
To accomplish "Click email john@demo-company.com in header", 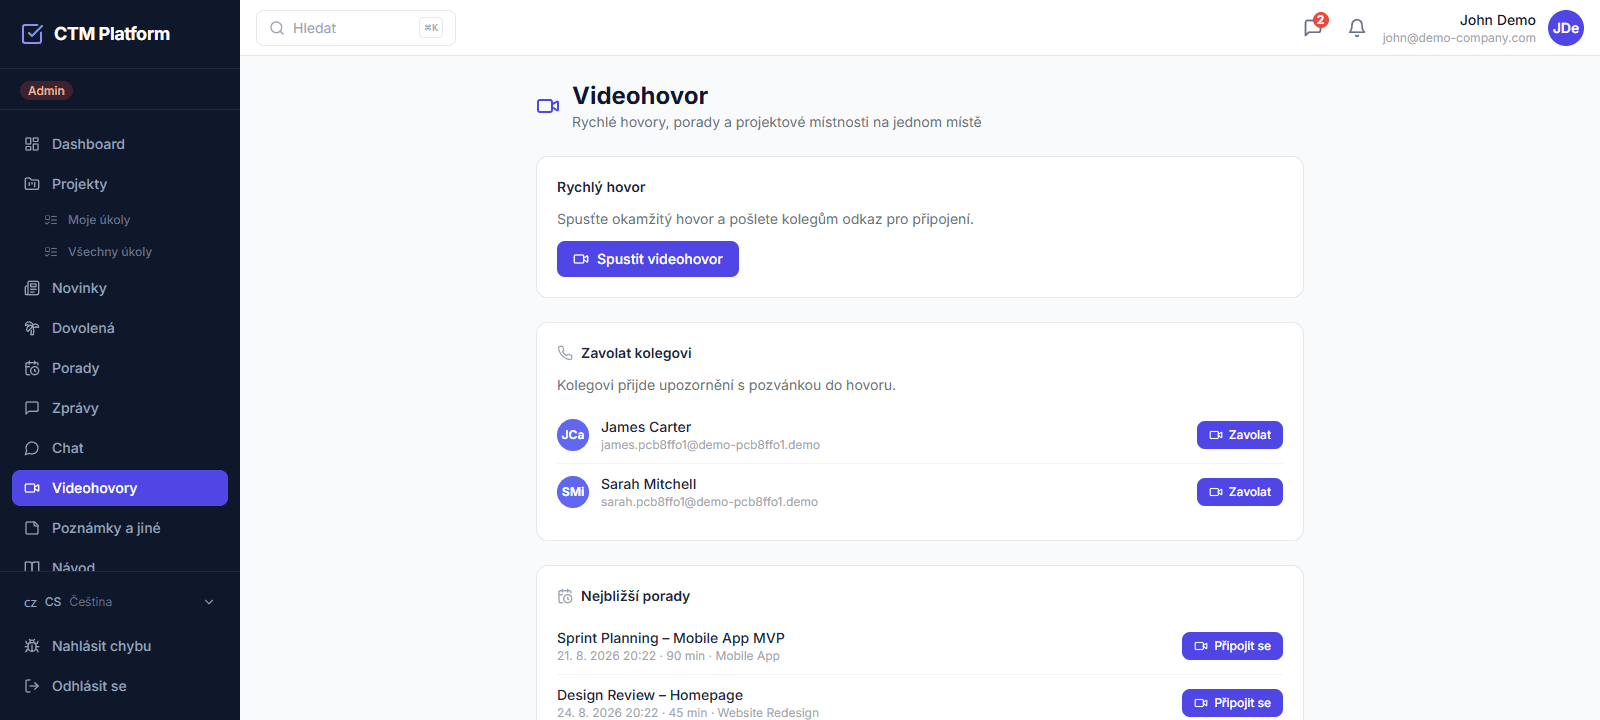I will [1459, 38].
